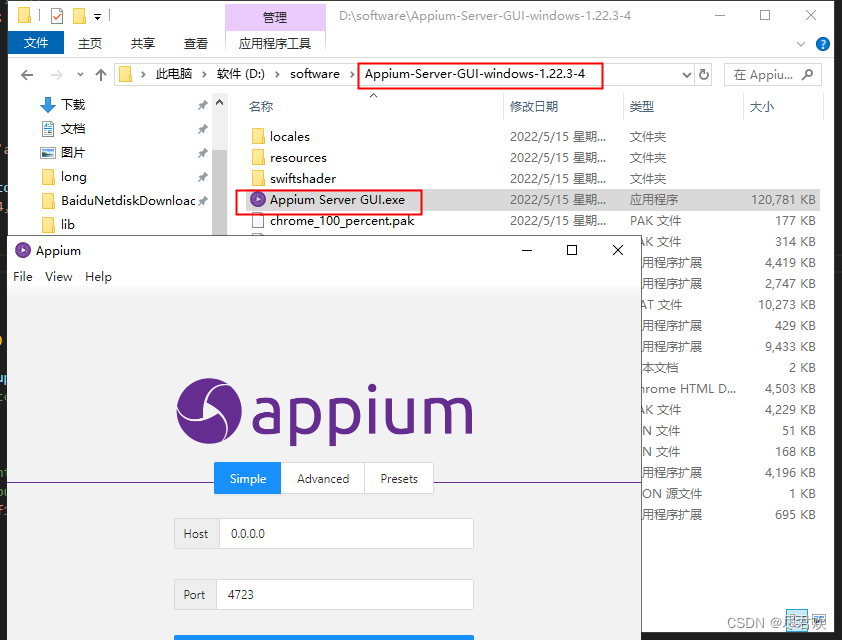Open lib folder in sidebar
842x640 pixels.
[x=67, y=224]
